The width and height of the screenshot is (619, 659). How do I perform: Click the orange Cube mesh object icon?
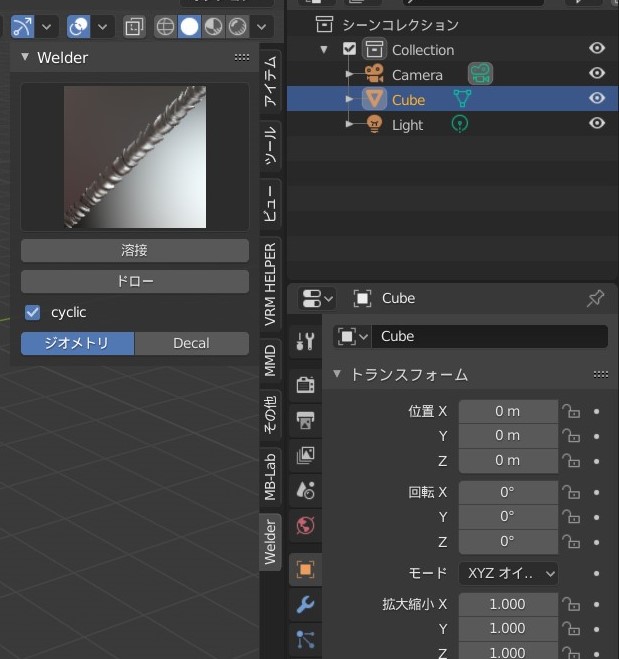click(x=374, y=99)
